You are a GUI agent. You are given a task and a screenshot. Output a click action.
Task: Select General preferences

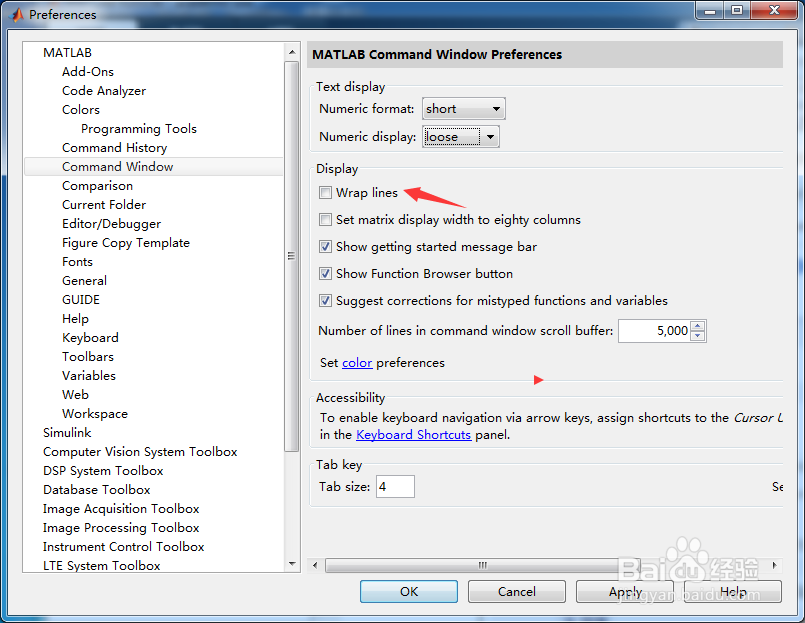[x=84, y=281]
